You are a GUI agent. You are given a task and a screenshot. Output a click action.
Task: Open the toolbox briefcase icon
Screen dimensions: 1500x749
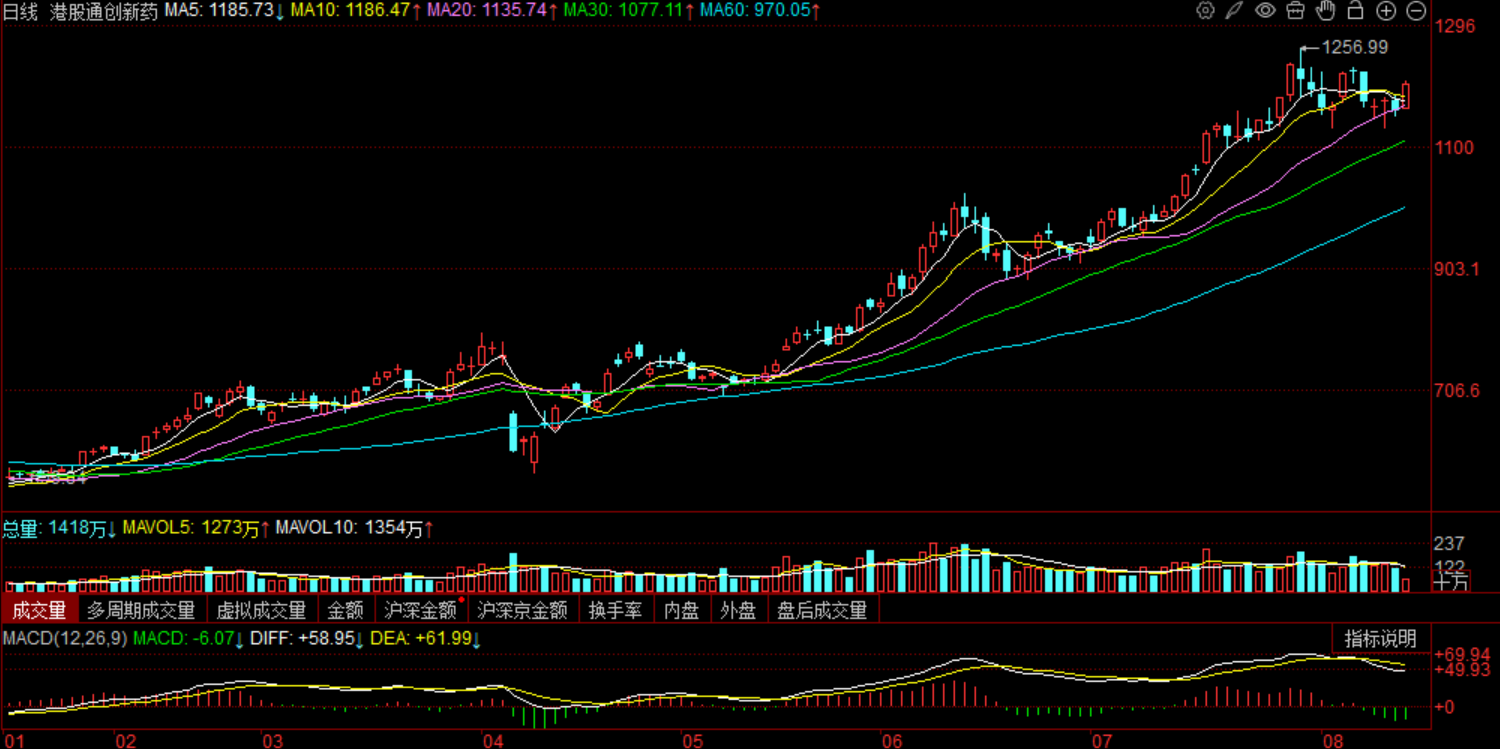coord(1295,11)
